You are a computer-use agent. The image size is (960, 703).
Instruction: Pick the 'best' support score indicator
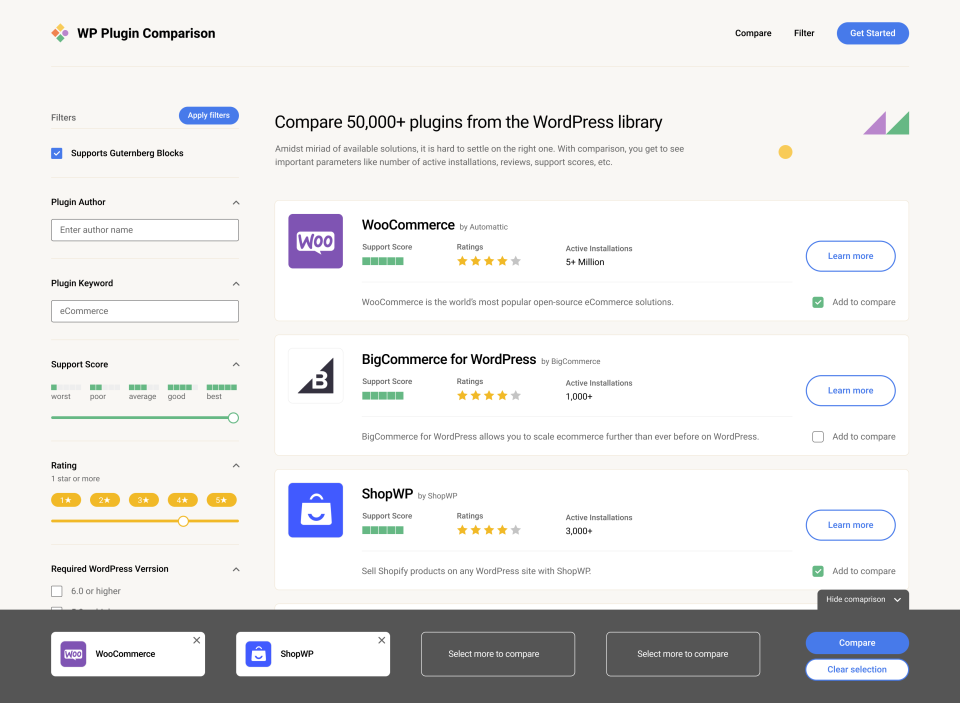(222, 391)
